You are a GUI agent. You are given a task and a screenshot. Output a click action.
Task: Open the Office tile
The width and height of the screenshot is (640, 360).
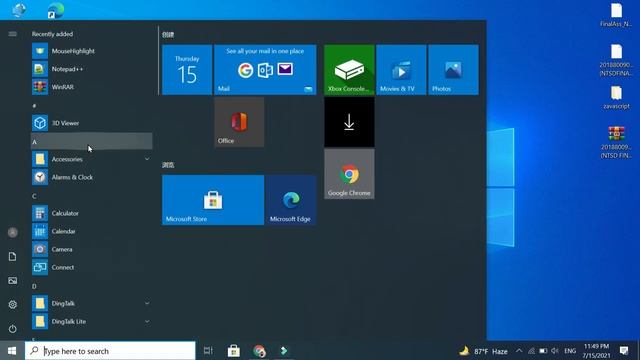tap(239, 122)
